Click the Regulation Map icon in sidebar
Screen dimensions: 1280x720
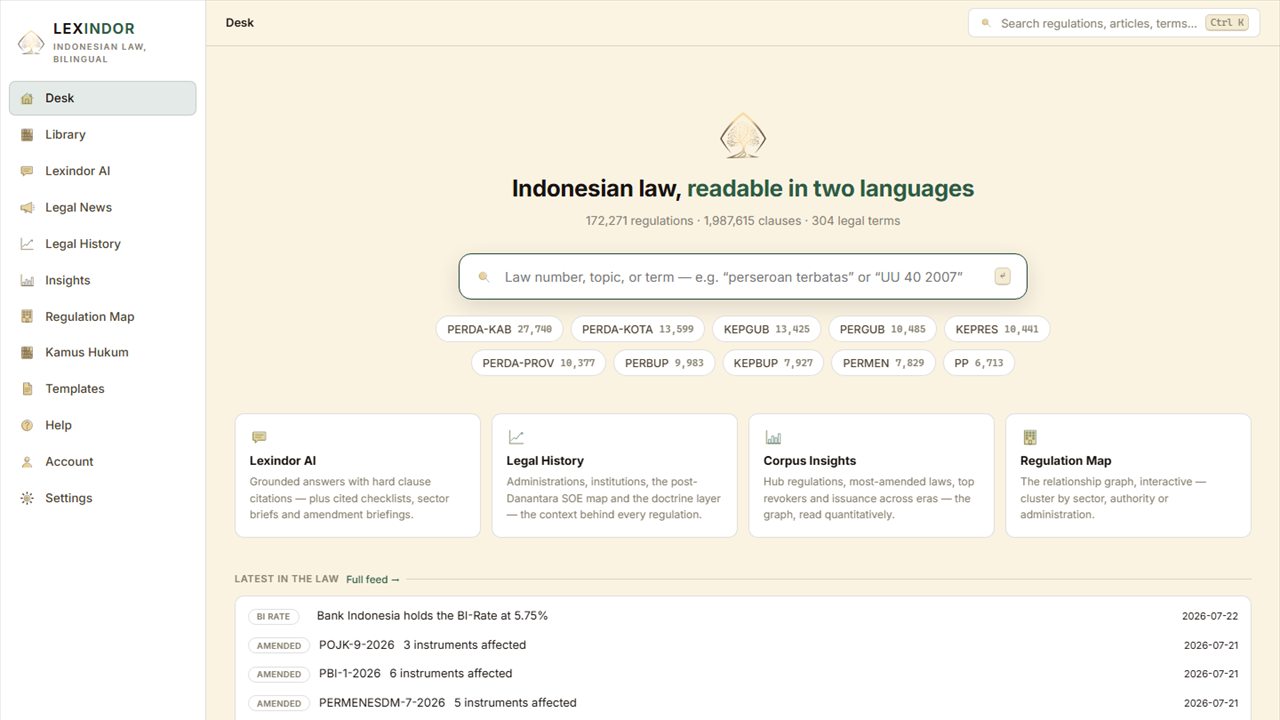tap(27, 316)
